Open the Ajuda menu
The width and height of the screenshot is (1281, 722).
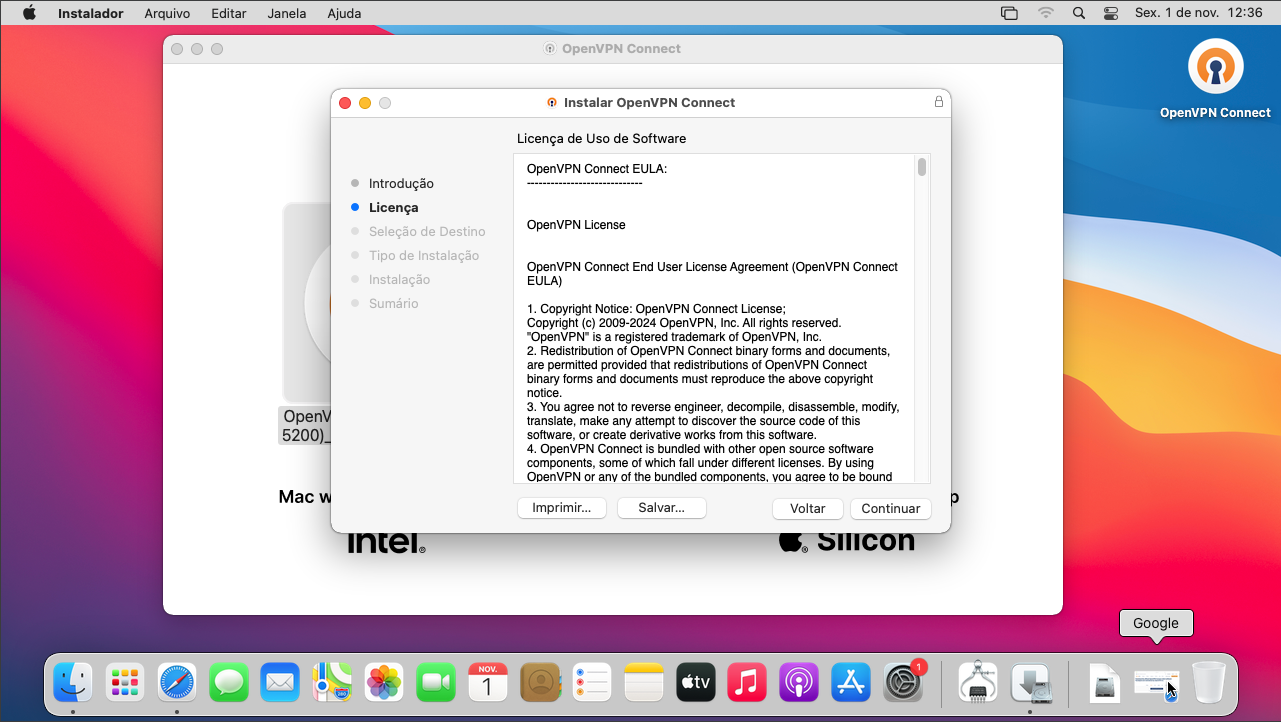pos(344,13)
